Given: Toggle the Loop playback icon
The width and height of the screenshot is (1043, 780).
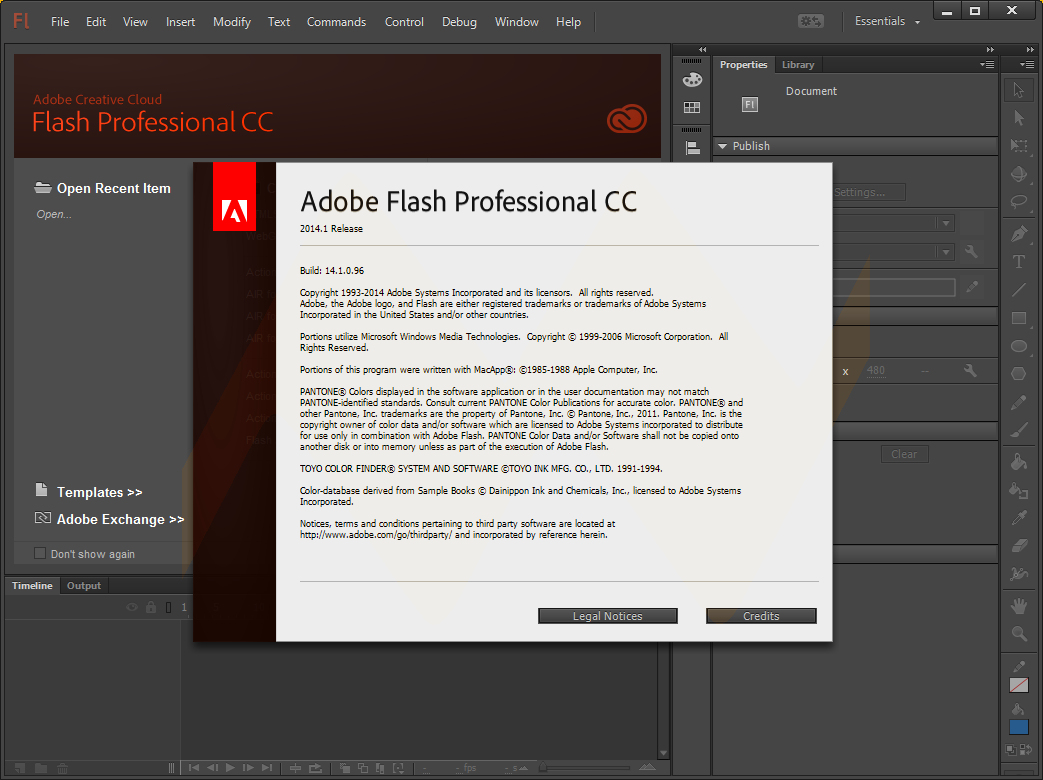Looking at the screenshot, I should [x=315, y=768].
